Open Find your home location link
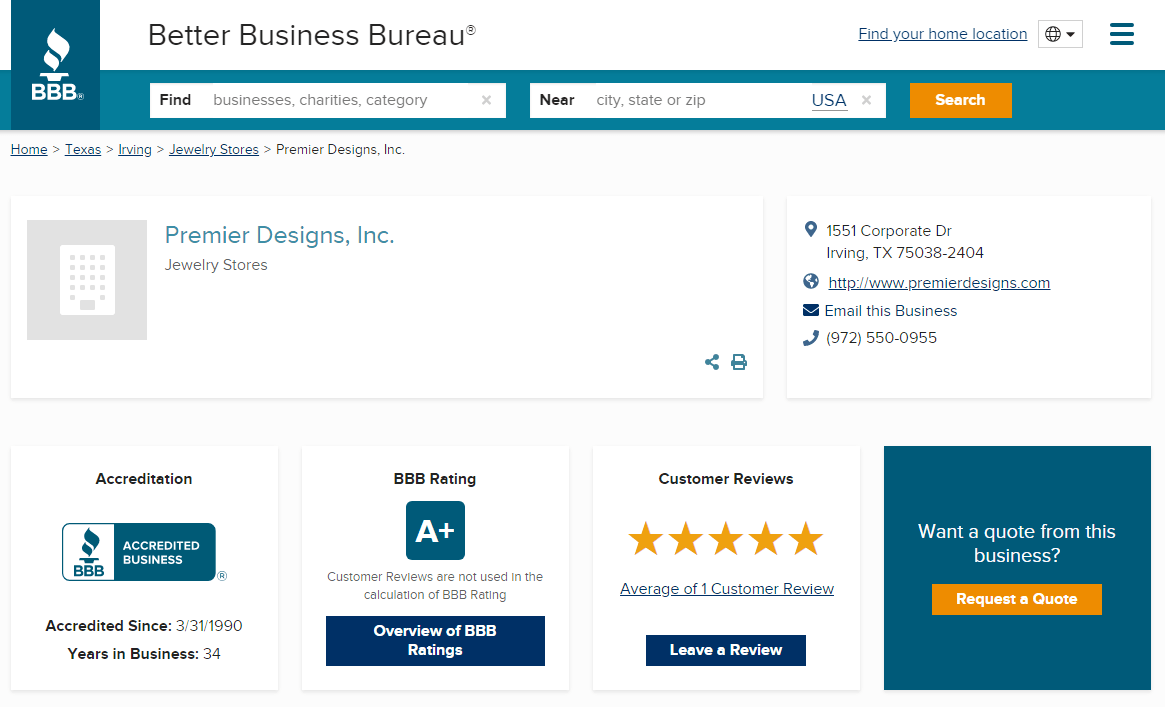Image resolution: width=1165 pixels, height=707 pixels. coord(943,34)
